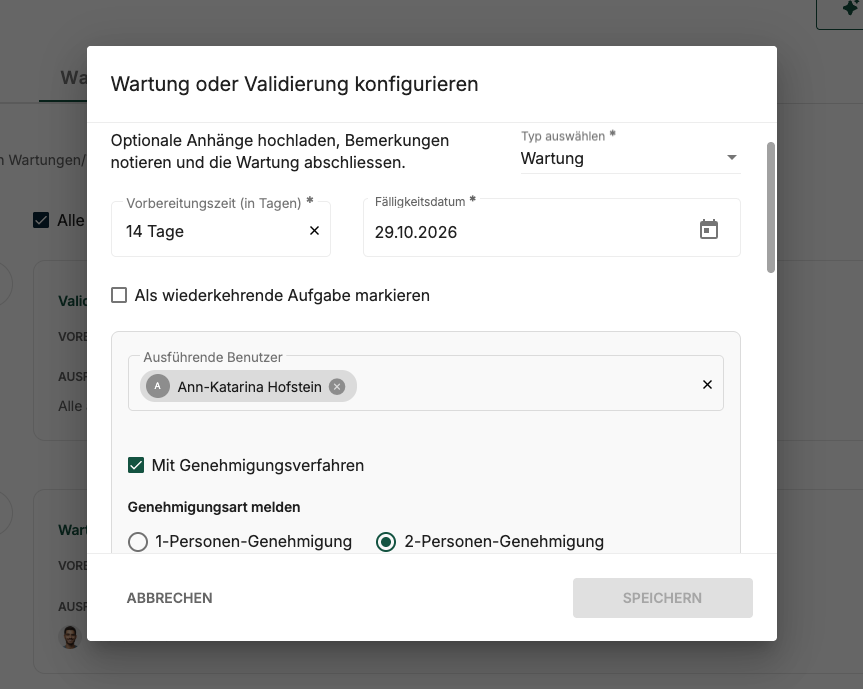Select 1-Personen-Genehmigung radio button
The width and height of the screenshot is (863, 689).
click(138, 542)
